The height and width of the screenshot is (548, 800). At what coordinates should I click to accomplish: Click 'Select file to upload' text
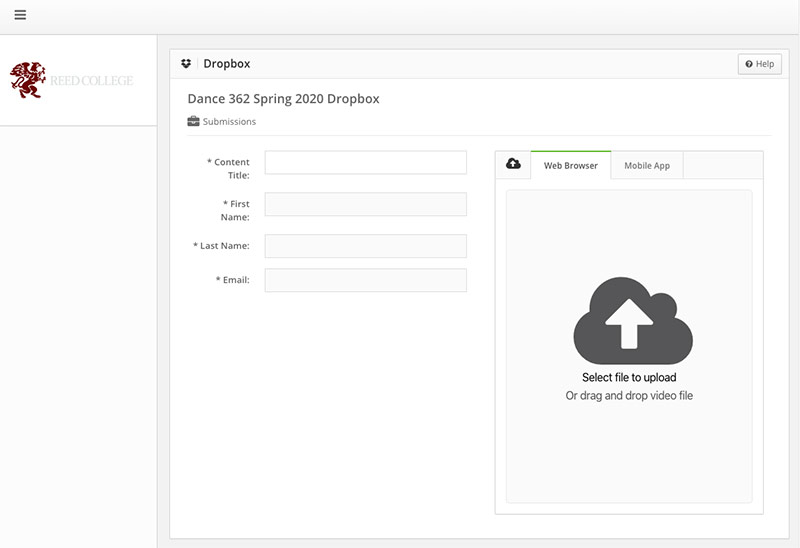point(629,378)
